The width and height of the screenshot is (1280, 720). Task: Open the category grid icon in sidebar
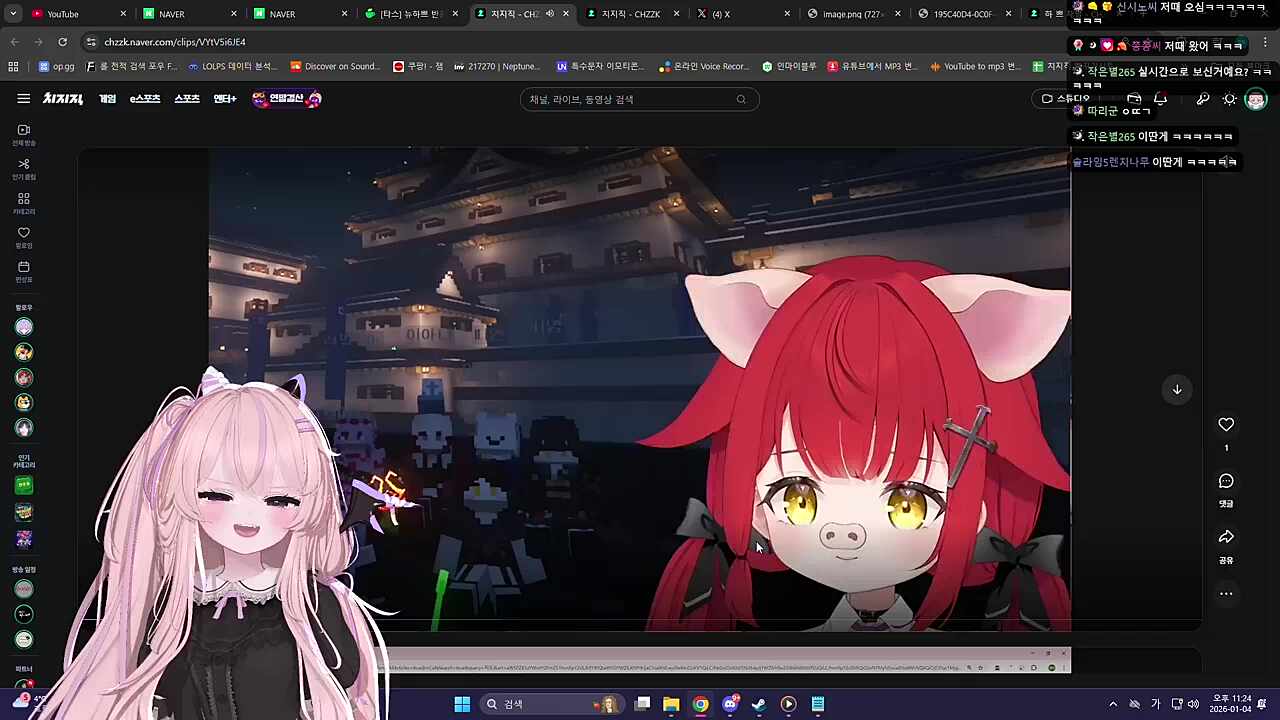tap(24, 199)
